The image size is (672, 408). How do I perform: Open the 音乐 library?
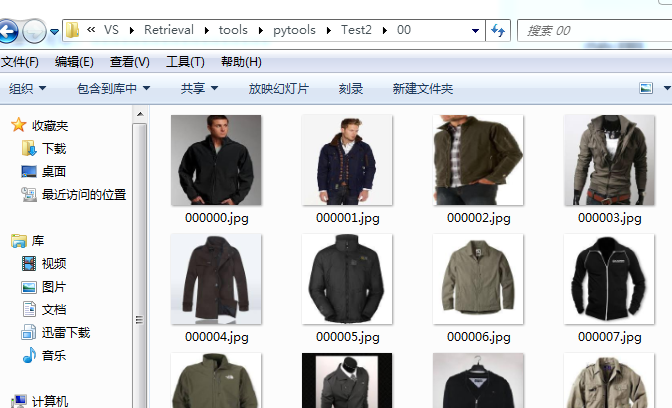click(x=54, y=355)
